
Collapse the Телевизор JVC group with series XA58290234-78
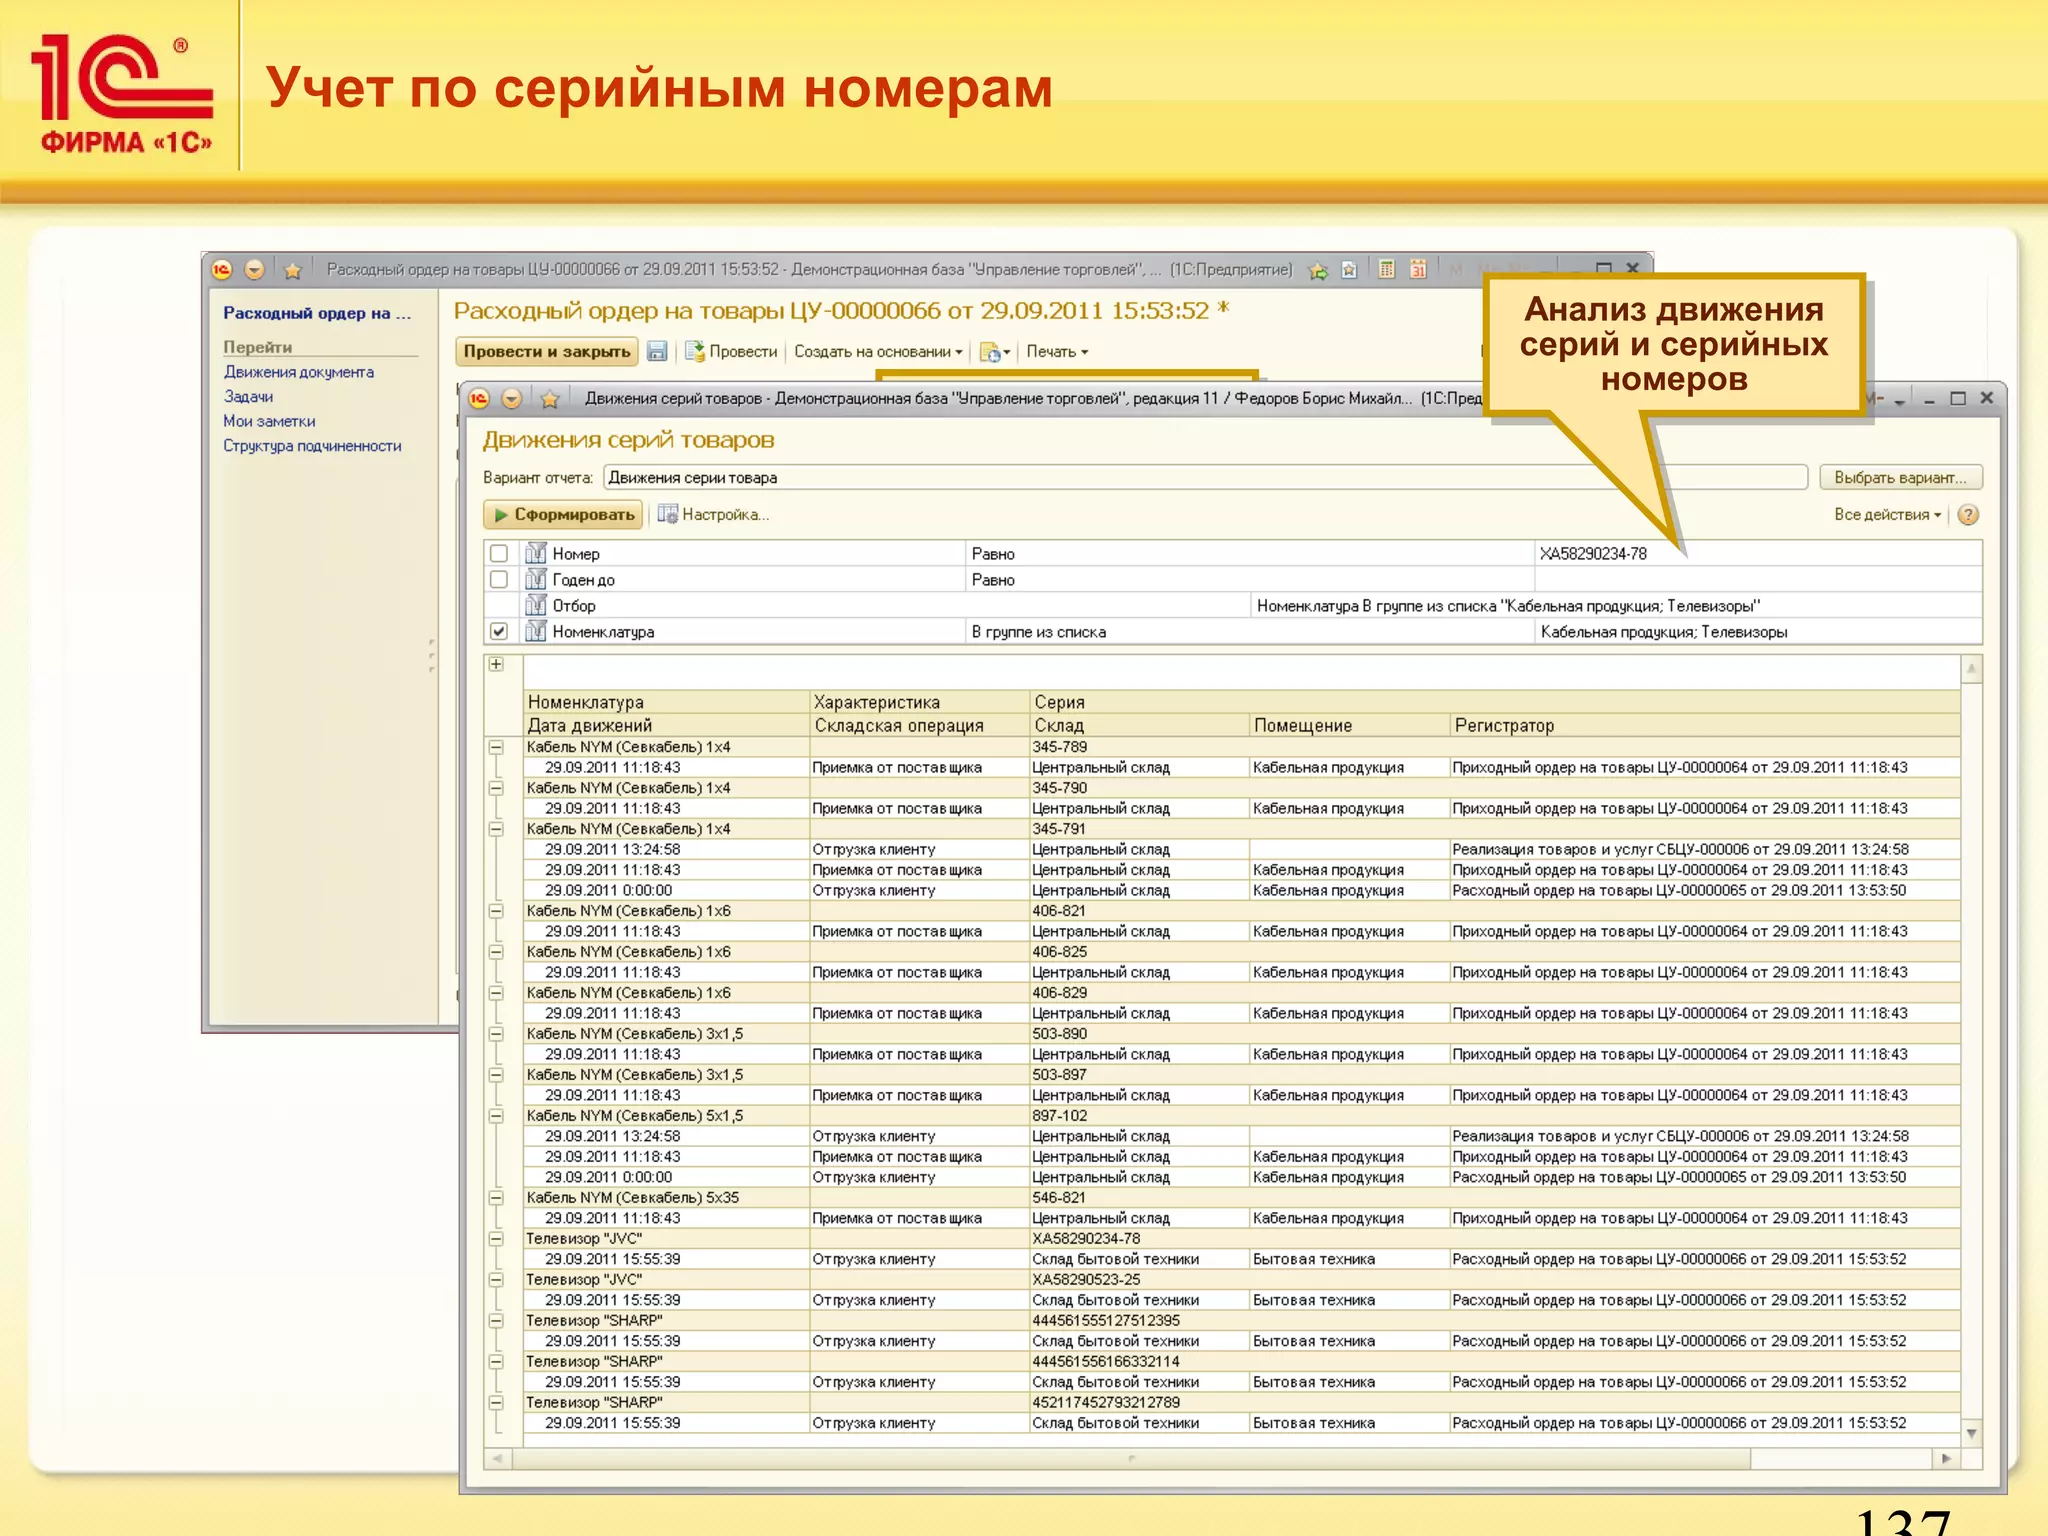click(x=496, y=1239)
